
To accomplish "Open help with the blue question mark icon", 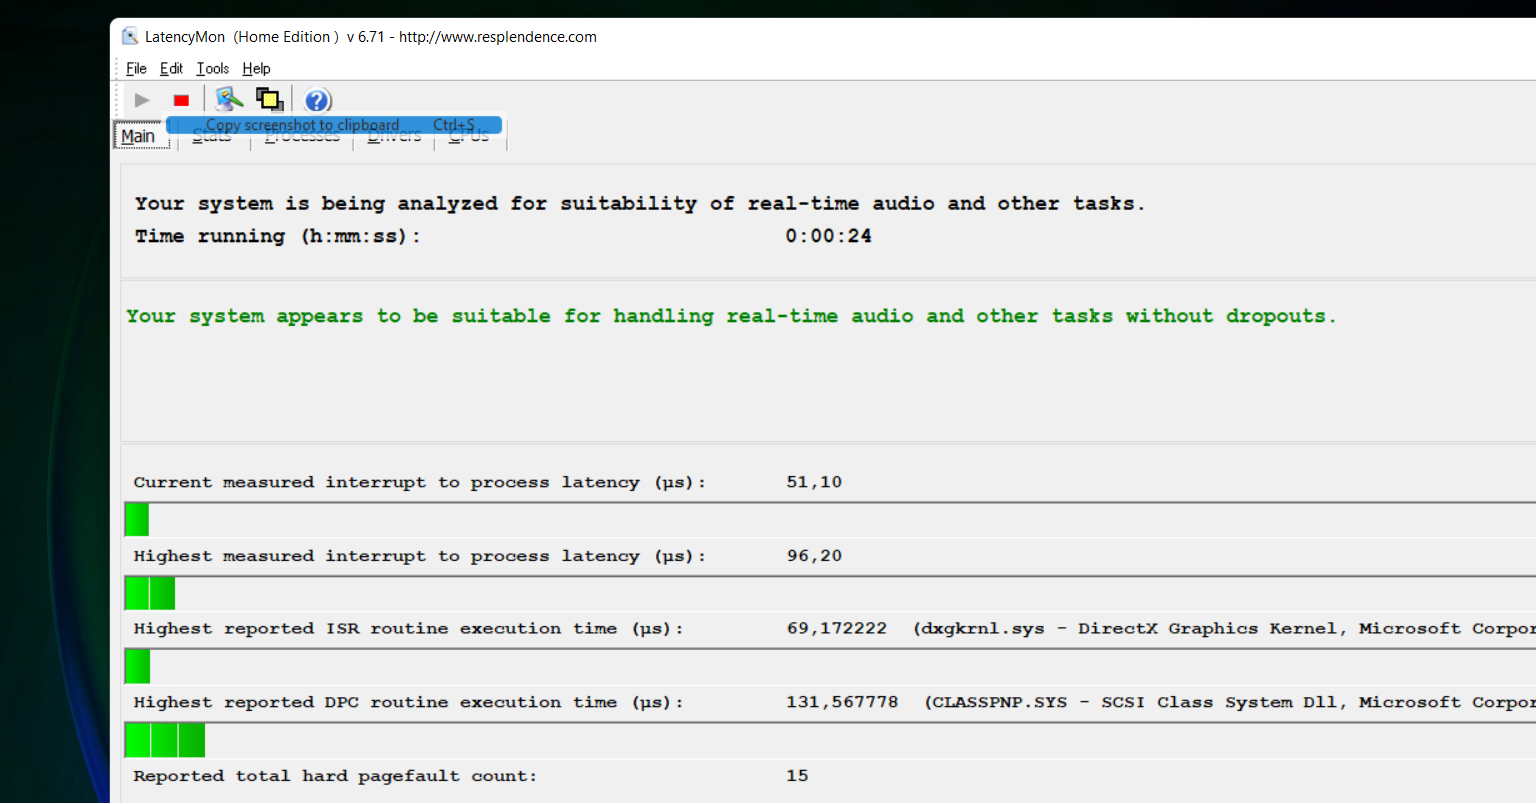I will point(317,100).
